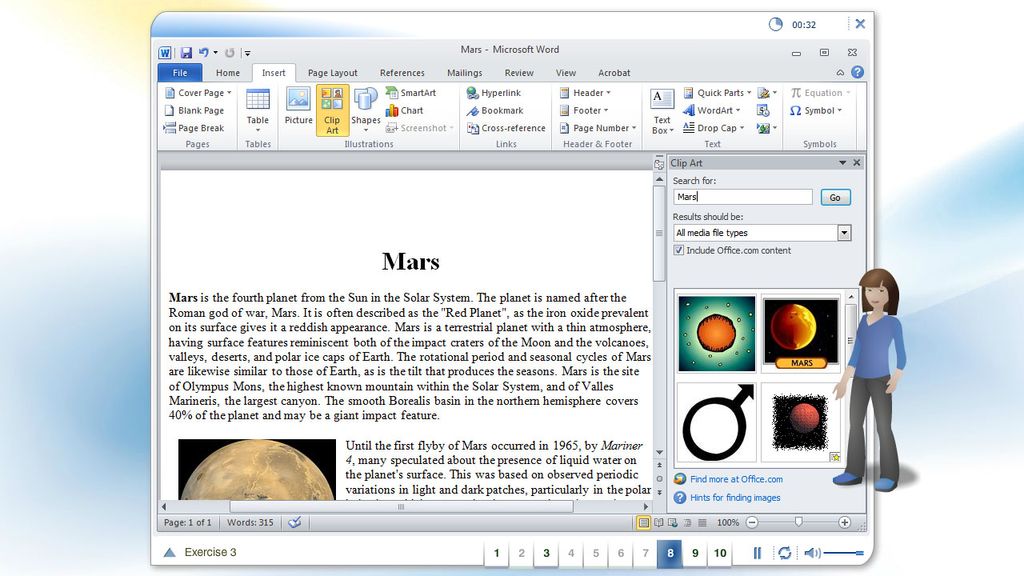
Task: Click Words: 315 in status bar
Action: click(250, 522)
